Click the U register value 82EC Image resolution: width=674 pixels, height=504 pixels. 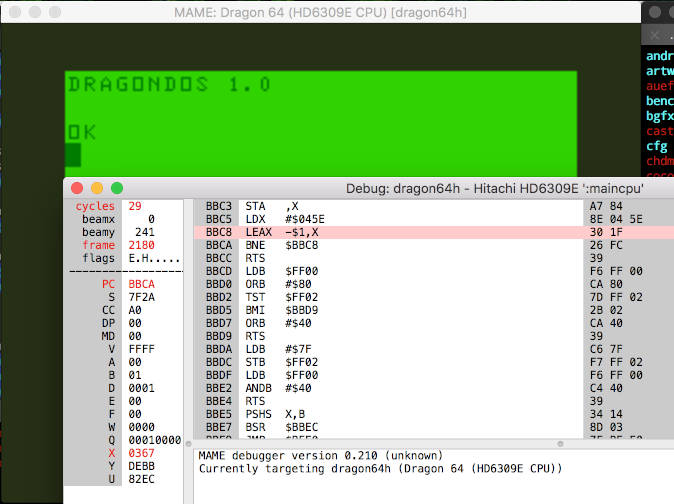point(141,479)
